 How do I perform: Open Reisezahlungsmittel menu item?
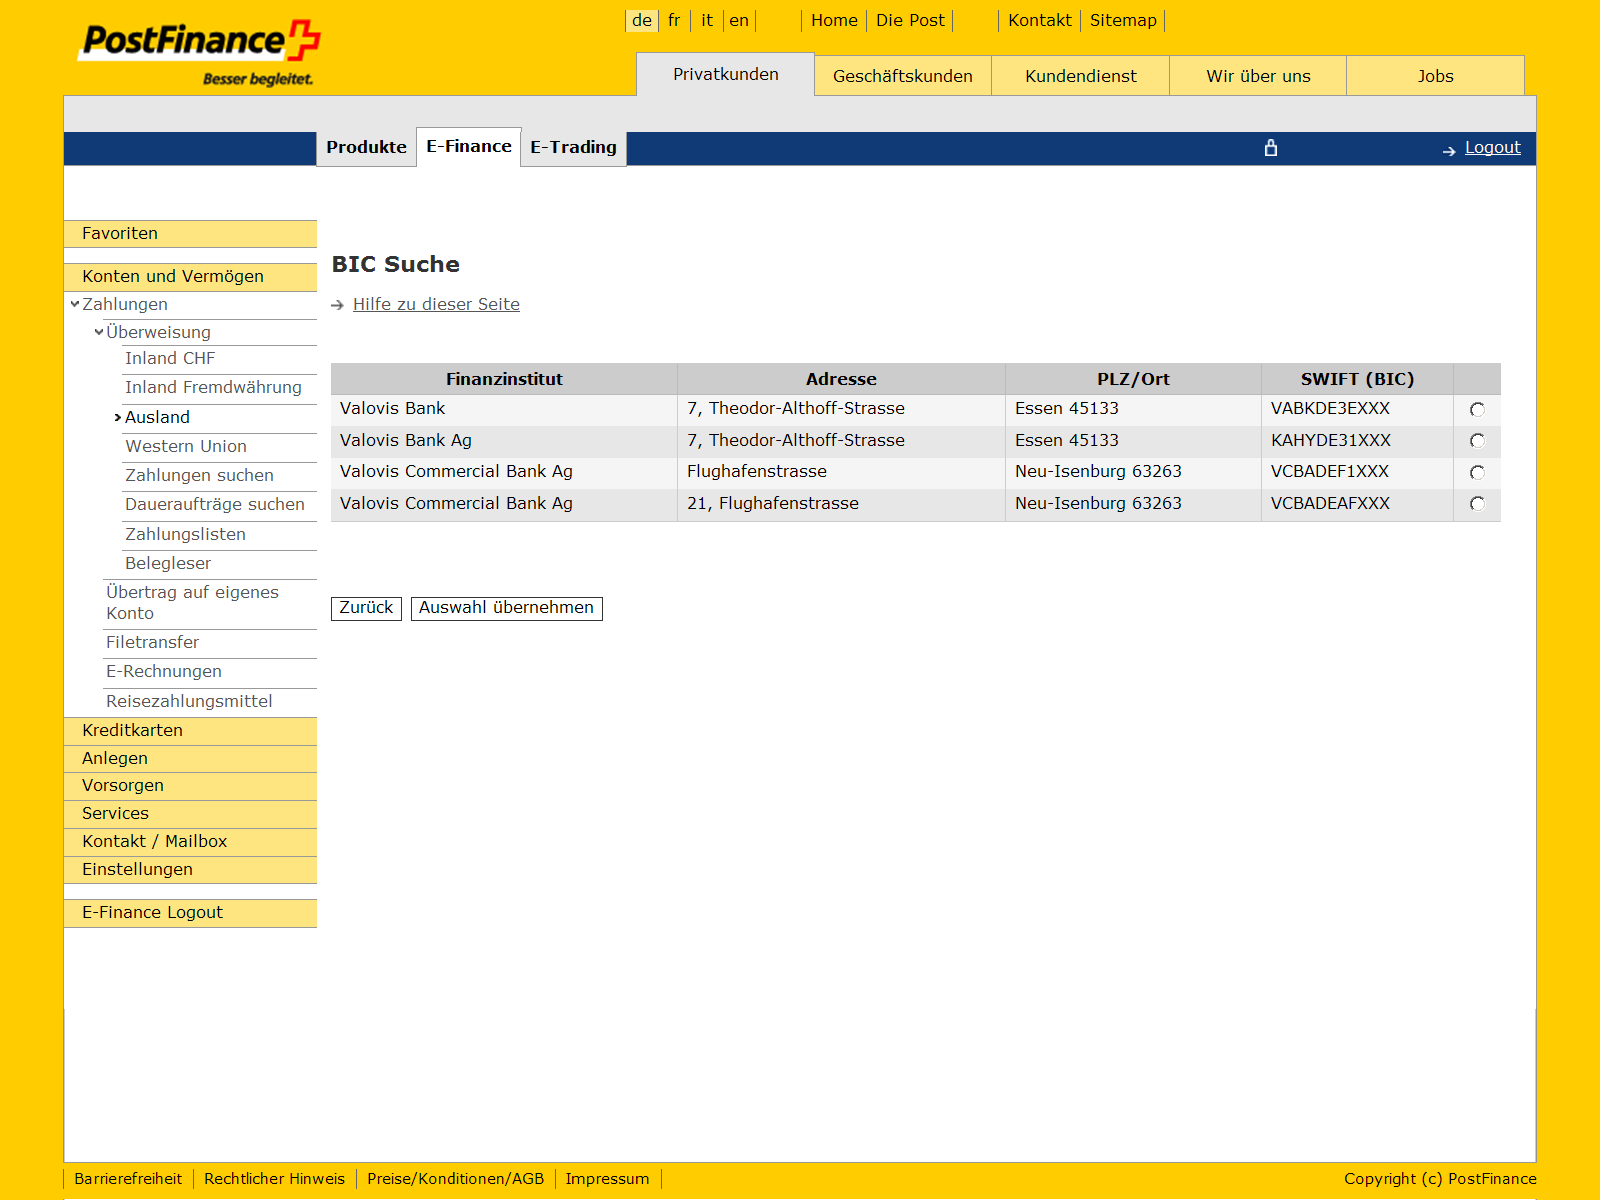click(189, 701)
